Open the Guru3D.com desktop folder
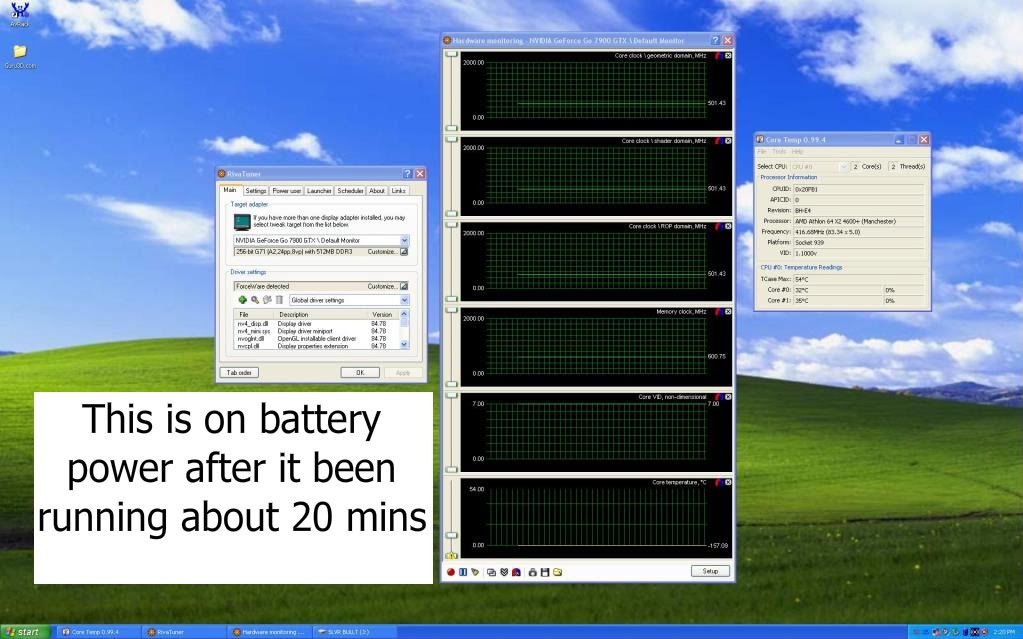 coord(20,55)
